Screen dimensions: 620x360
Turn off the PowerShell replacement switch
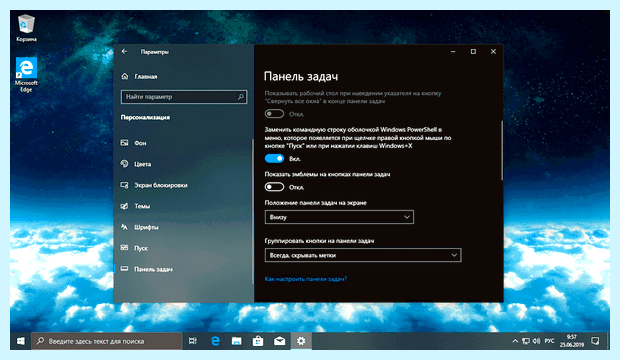pos(274,159)
